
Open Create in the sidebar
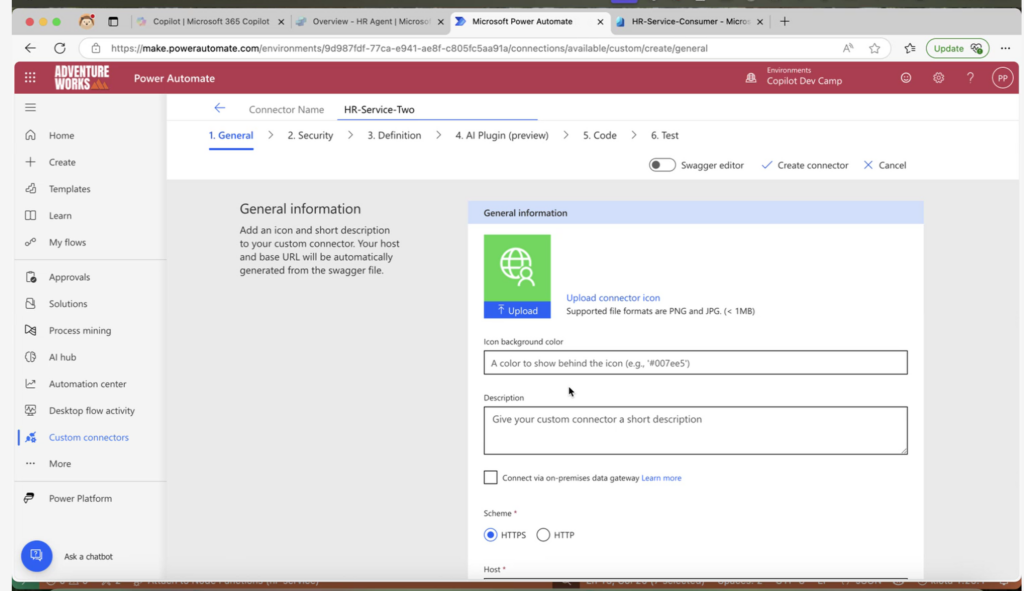click(x=62, y=162)
